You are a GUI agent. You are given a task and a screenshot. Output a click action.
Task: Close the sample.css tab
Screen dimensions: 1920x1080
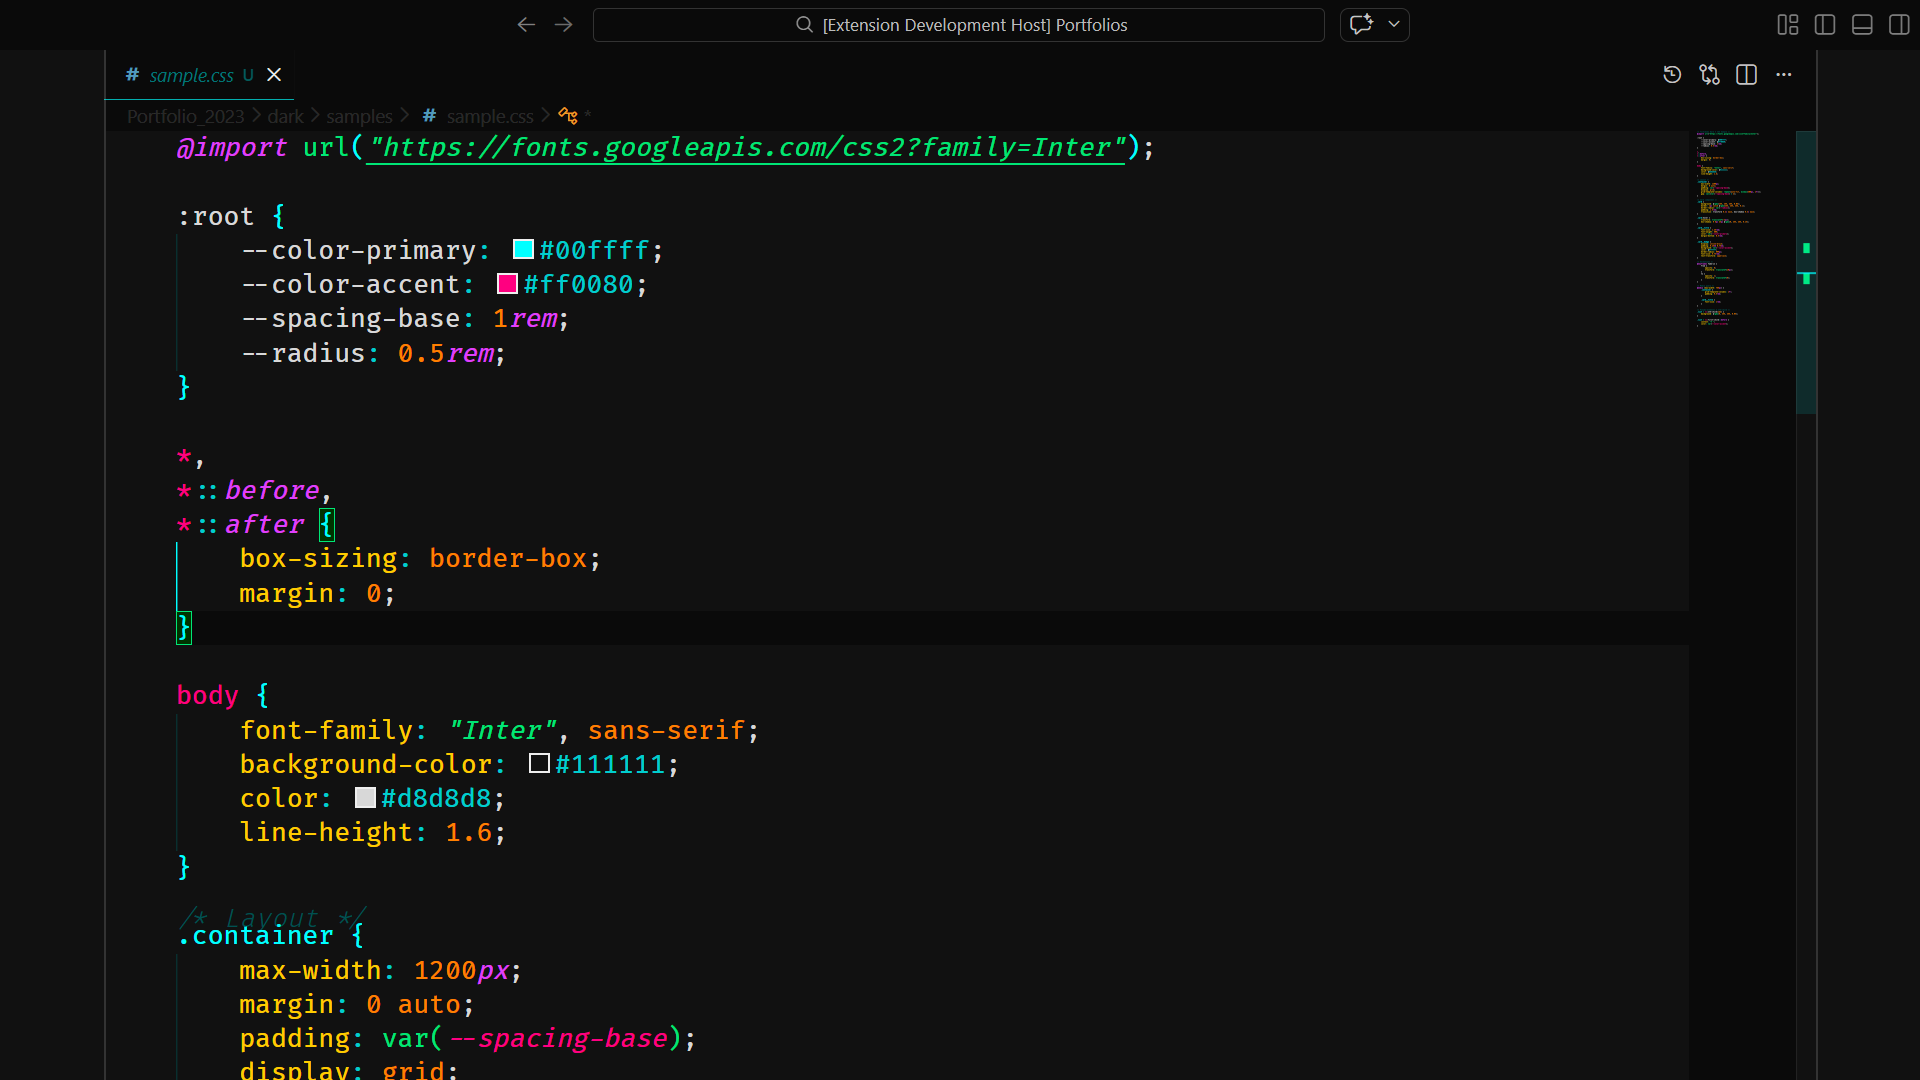(x=273, y=74)
